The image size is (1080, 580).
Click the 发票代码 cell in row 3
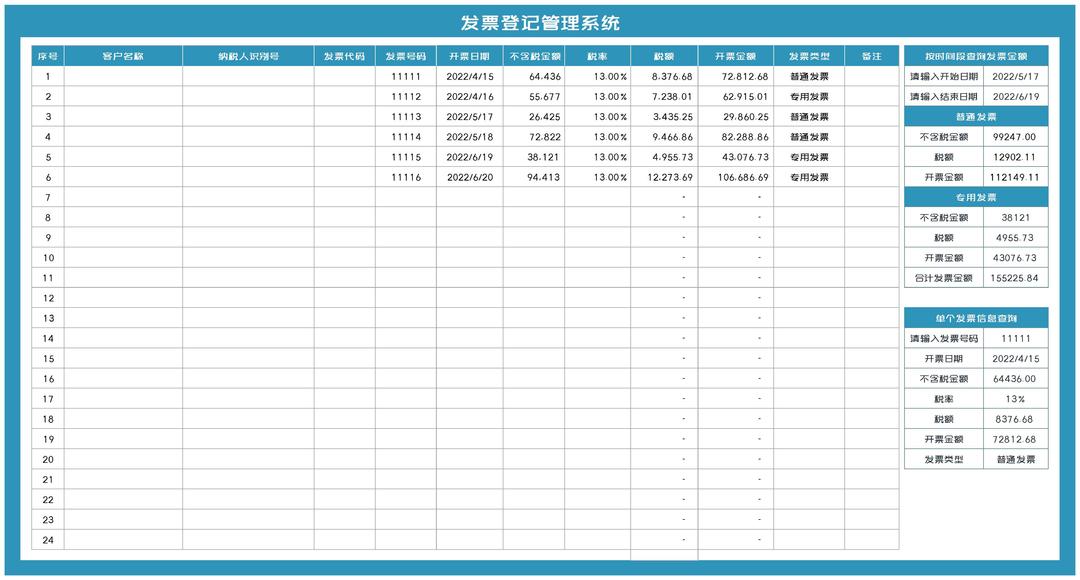pos(344,116)
